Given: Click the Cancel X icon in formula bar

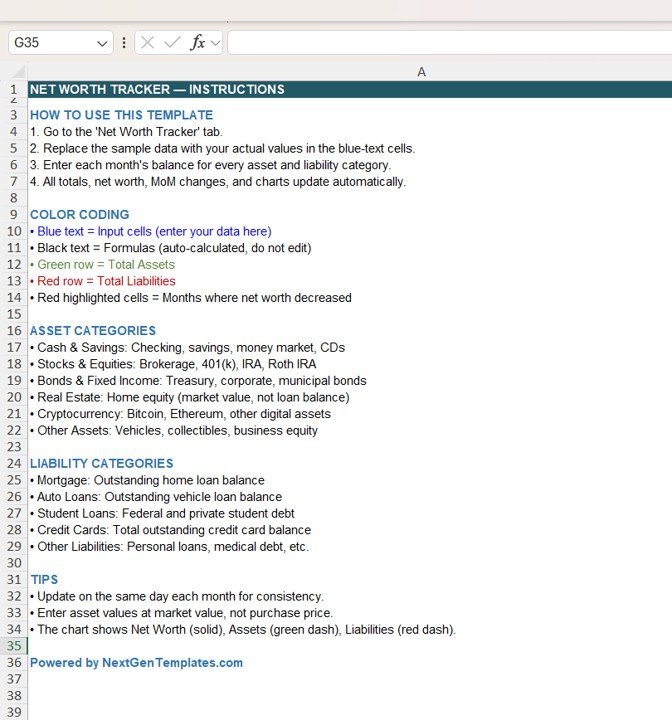Looking at the screenshot, I should 148,42.
